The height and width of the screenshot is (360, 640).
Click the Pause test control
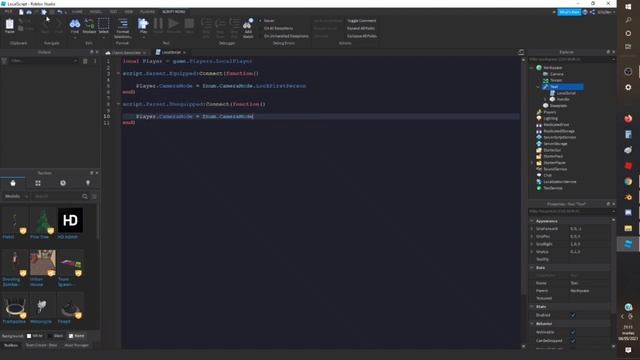click(x=158, y=25)
